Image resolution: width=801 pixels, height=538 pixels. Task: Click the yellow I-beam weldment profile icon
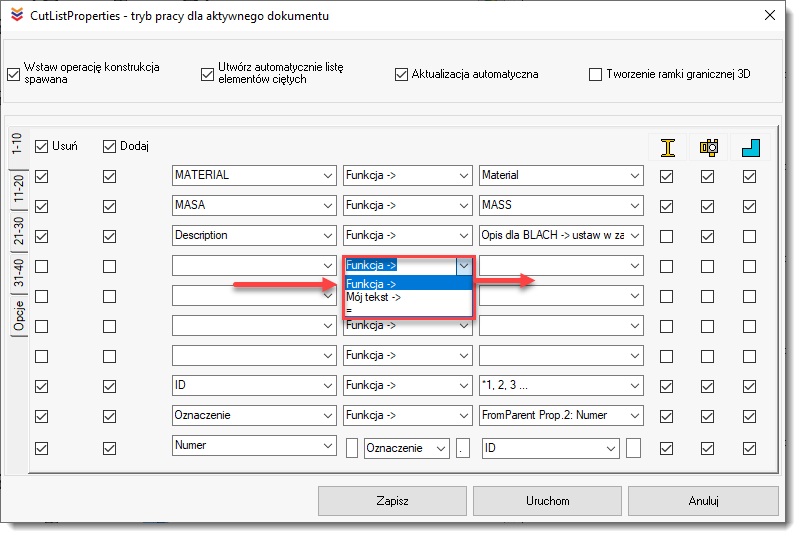[x=667, y=147]
